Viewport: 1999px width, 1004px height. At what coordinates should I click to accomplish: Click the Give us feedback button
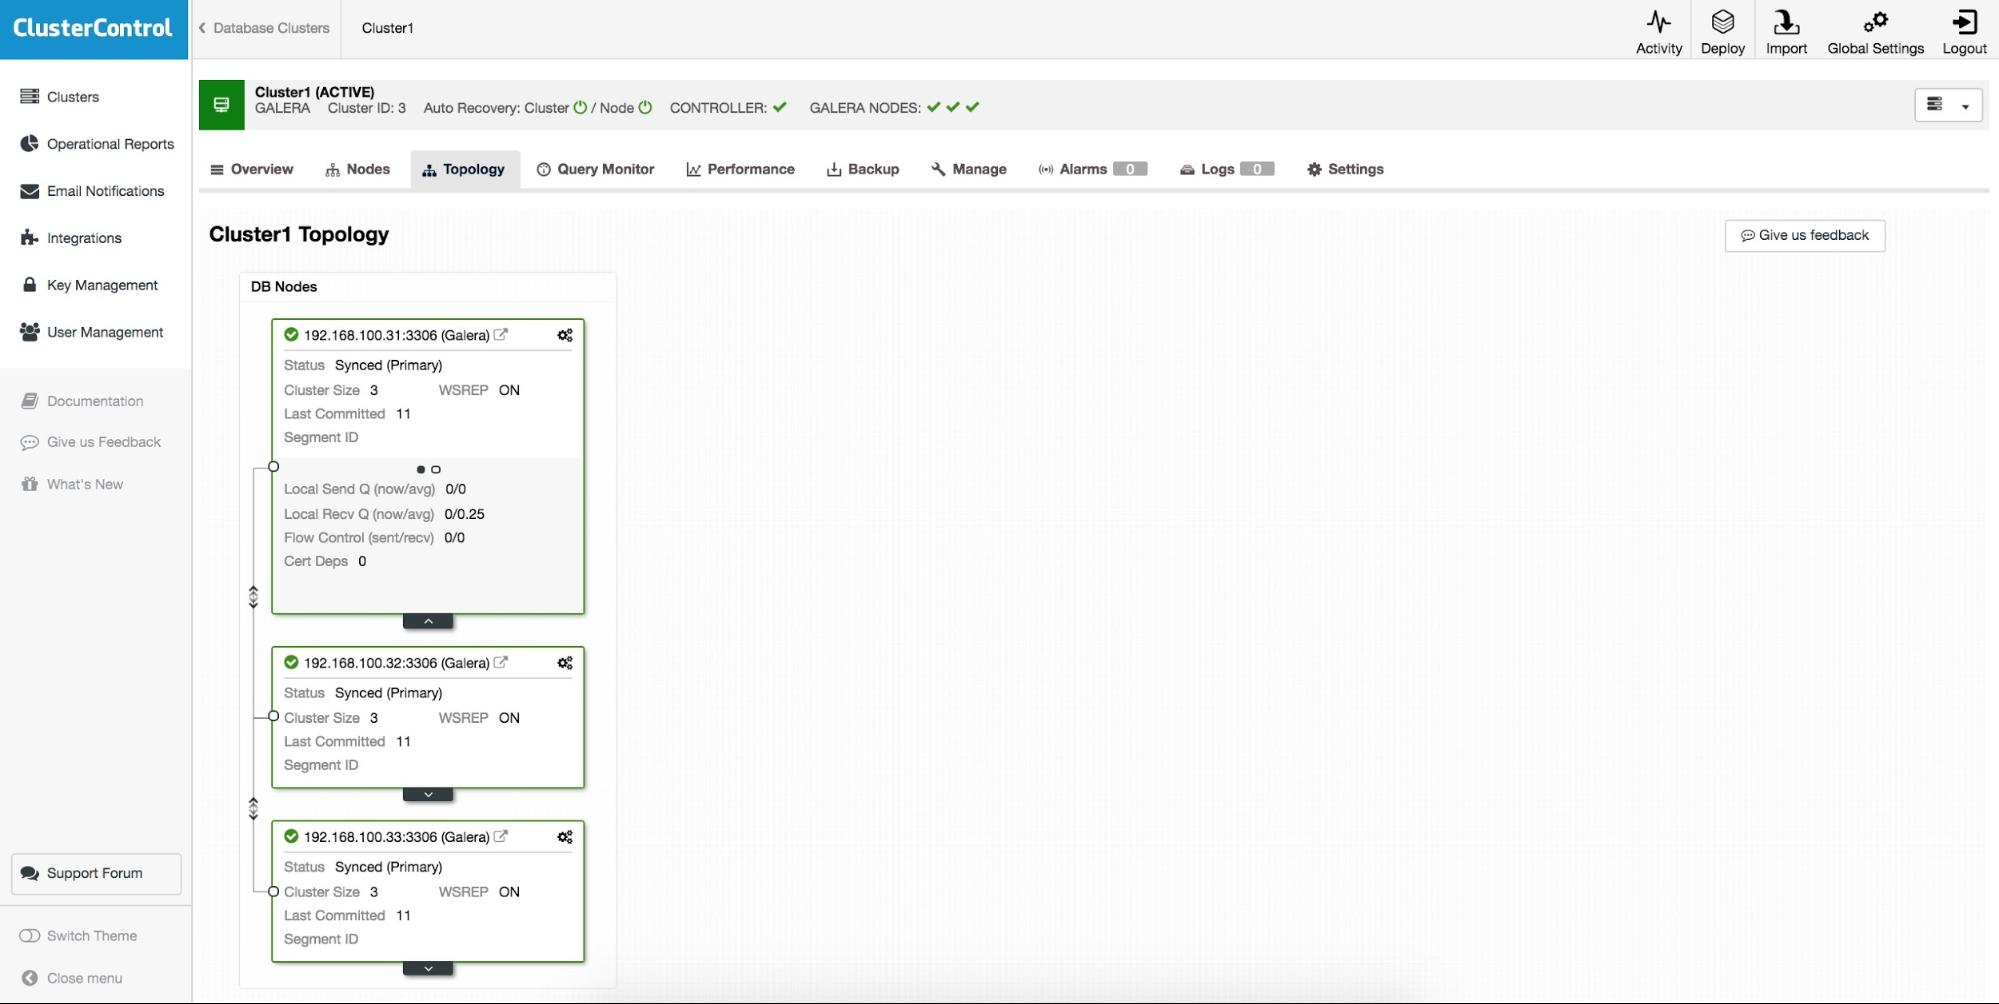pos(1805,236)
